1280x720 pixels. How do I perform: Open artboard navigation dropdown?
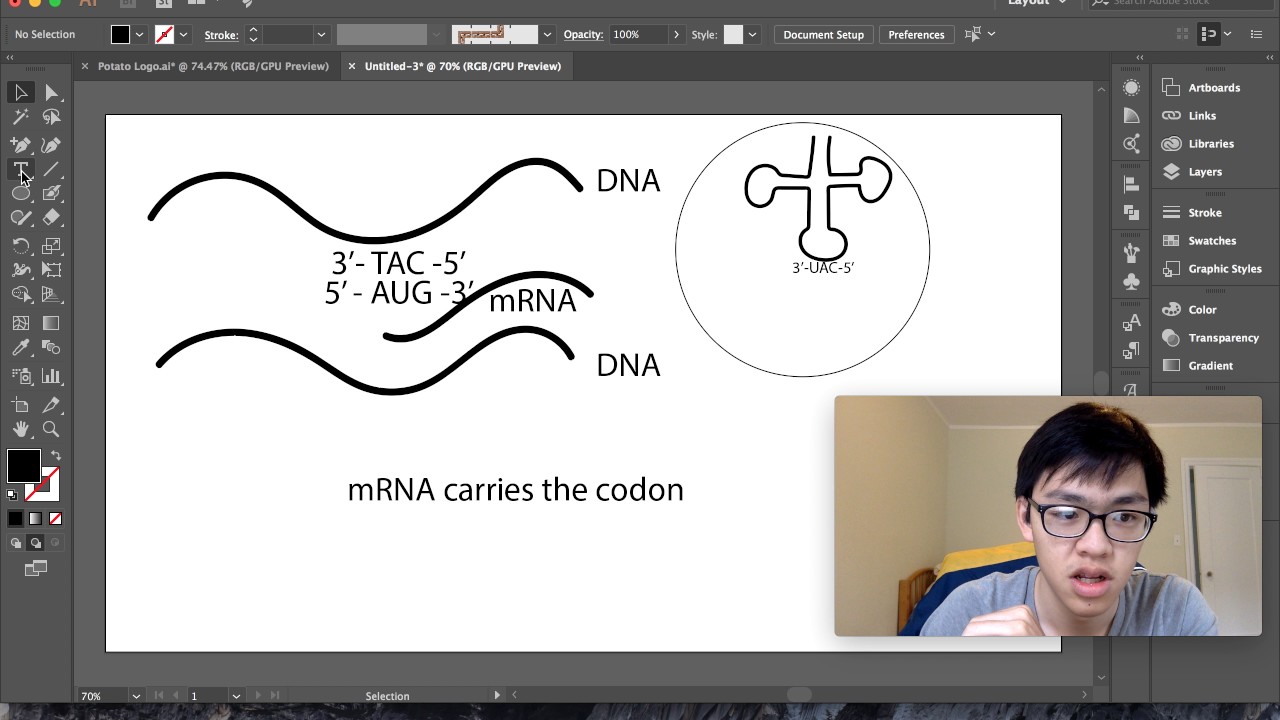236,696
